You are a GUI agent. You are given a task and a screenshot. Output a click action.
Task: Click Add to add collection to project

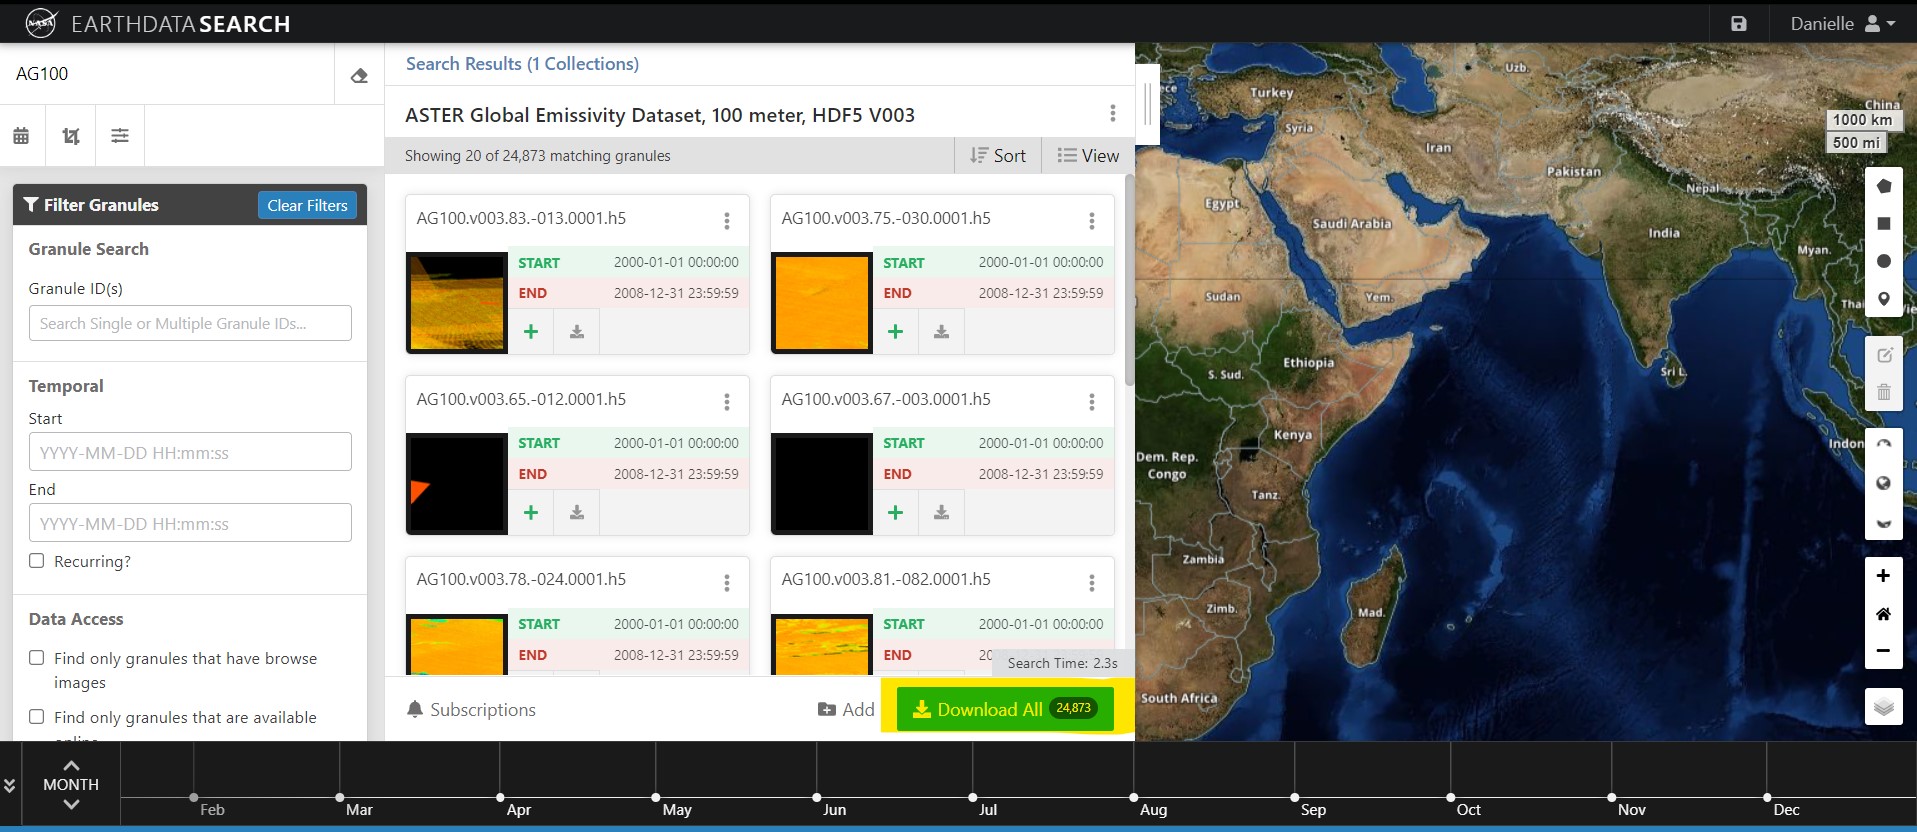point(846,709)
